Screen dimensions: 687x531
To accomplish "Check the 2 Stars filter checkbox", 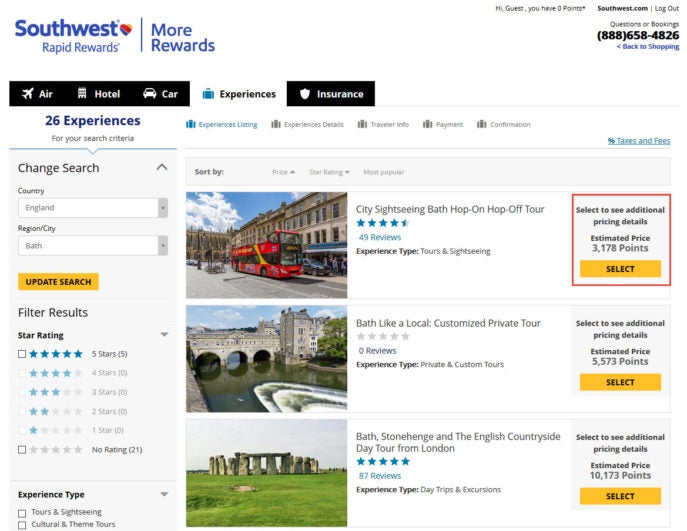I will point(22,411).
